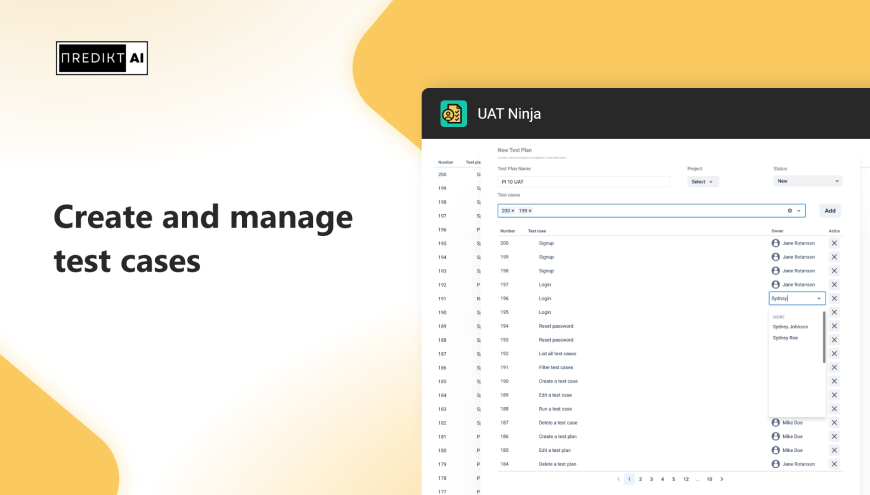The image size is (870, 495).
Task: Remove row 193 Reset password
Action: (x=834, y=340)
